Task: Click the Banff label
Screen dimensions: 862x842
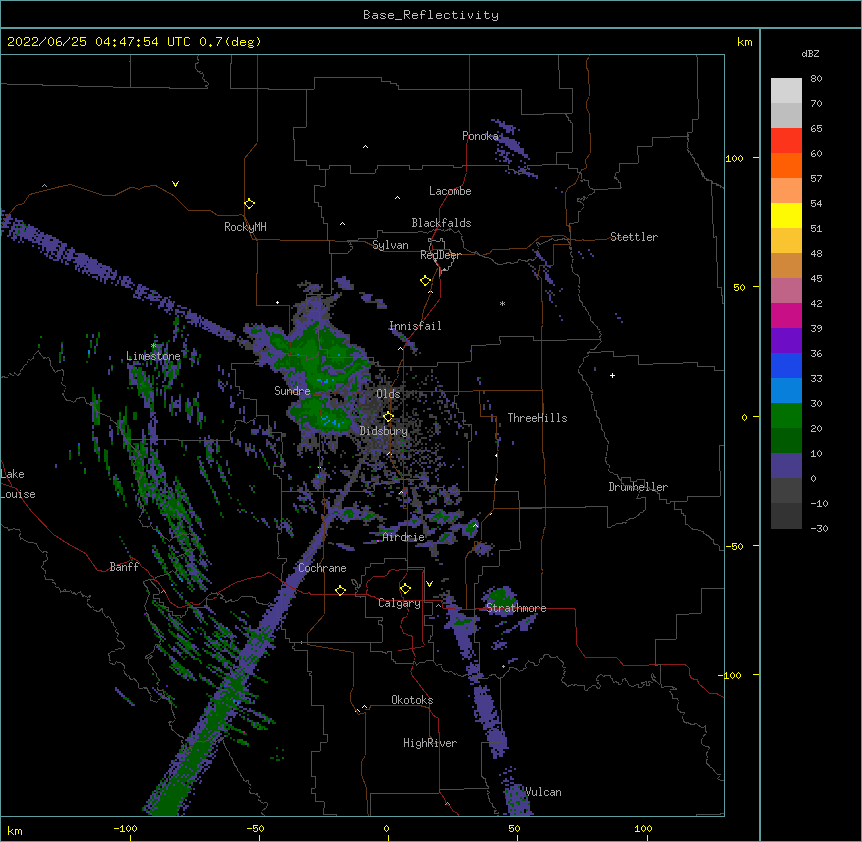Action: pyautogui.click(x=124, y=567)
